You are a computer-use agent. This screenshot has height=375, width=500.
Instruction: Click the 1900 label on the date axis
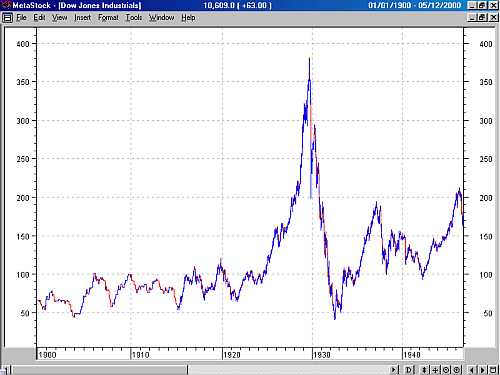(47, 355)
